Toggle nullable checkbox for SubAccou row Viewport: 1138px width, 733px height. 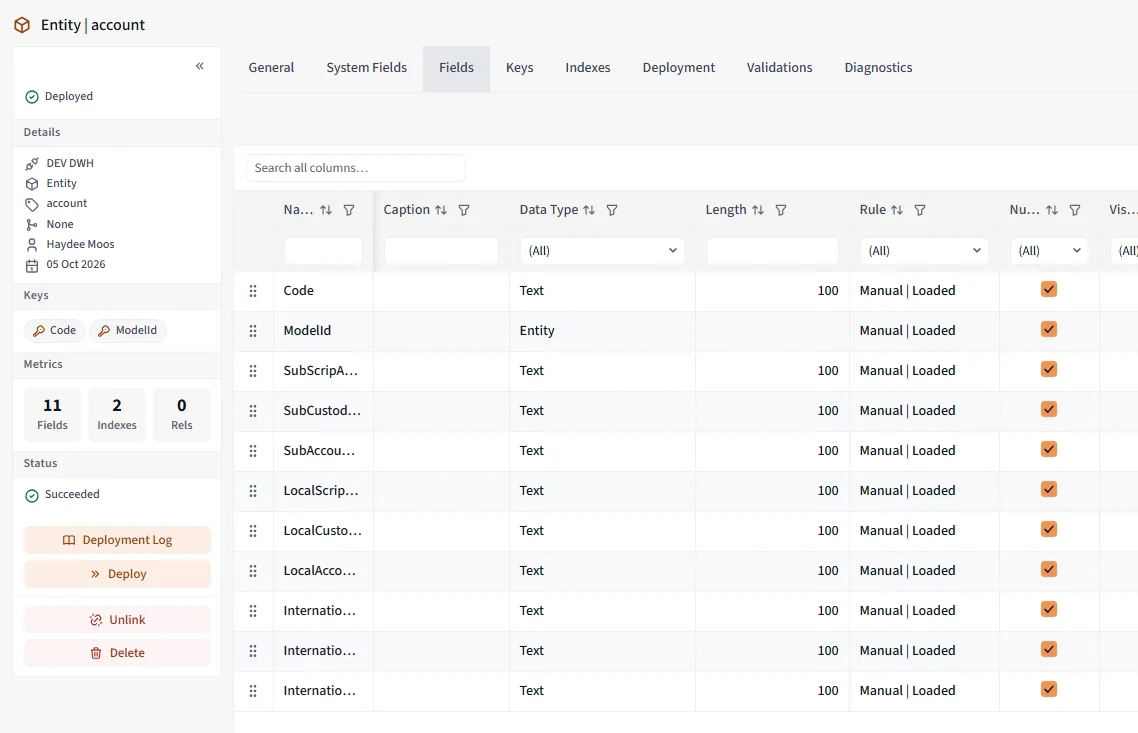pos(1049,449)
